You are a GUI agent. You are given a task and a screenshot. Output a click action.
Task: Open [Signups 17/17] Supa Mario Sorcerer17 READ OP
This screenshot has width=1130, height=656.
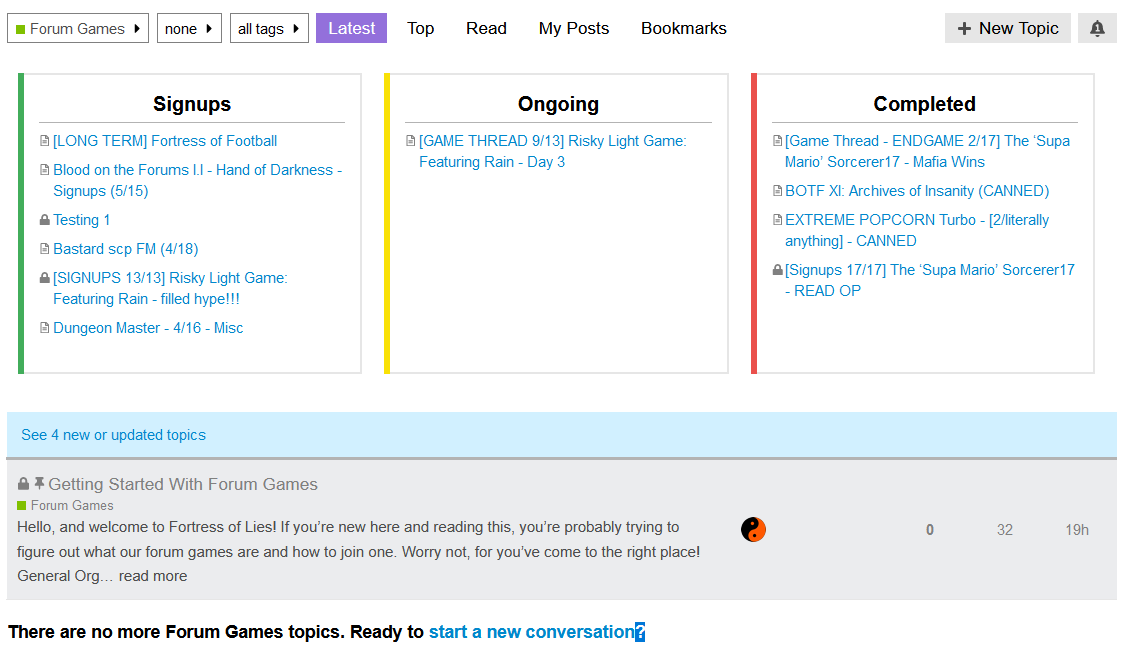930,280
